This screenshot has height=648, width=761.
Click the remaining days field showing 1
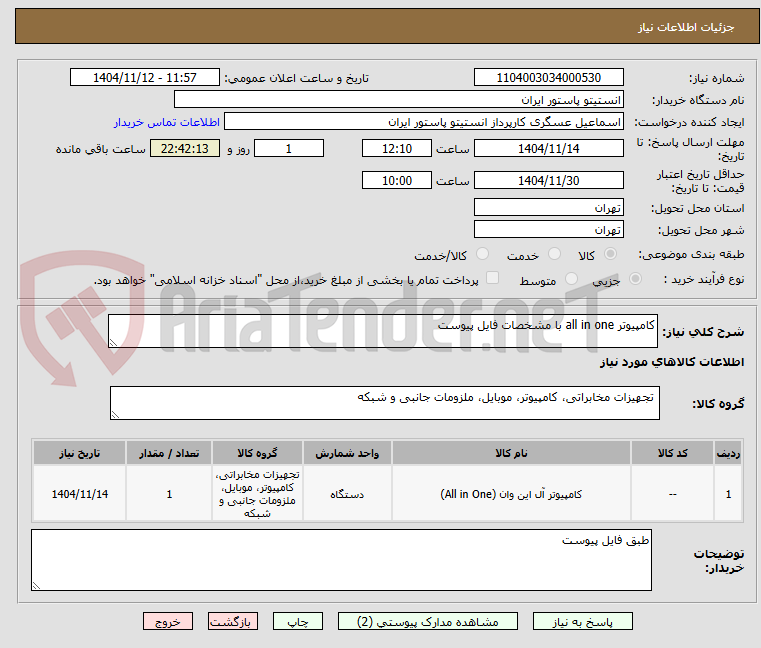click(289, 148)
